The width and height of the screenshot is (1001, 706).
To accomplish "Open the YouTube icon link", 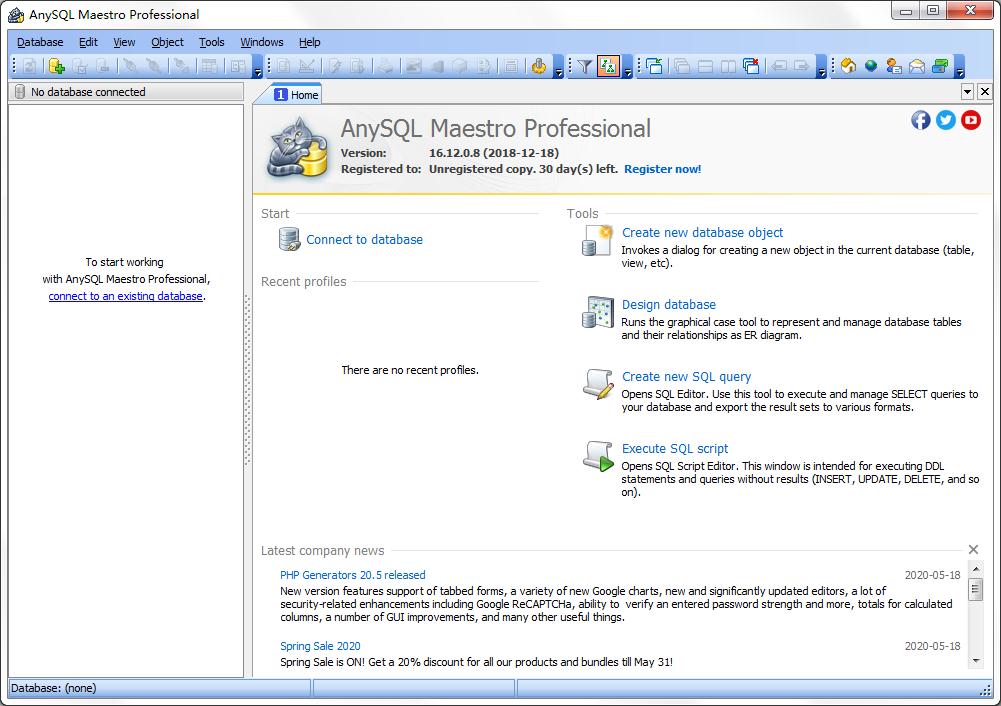I will pyautogui.click(x=971, y=120).
